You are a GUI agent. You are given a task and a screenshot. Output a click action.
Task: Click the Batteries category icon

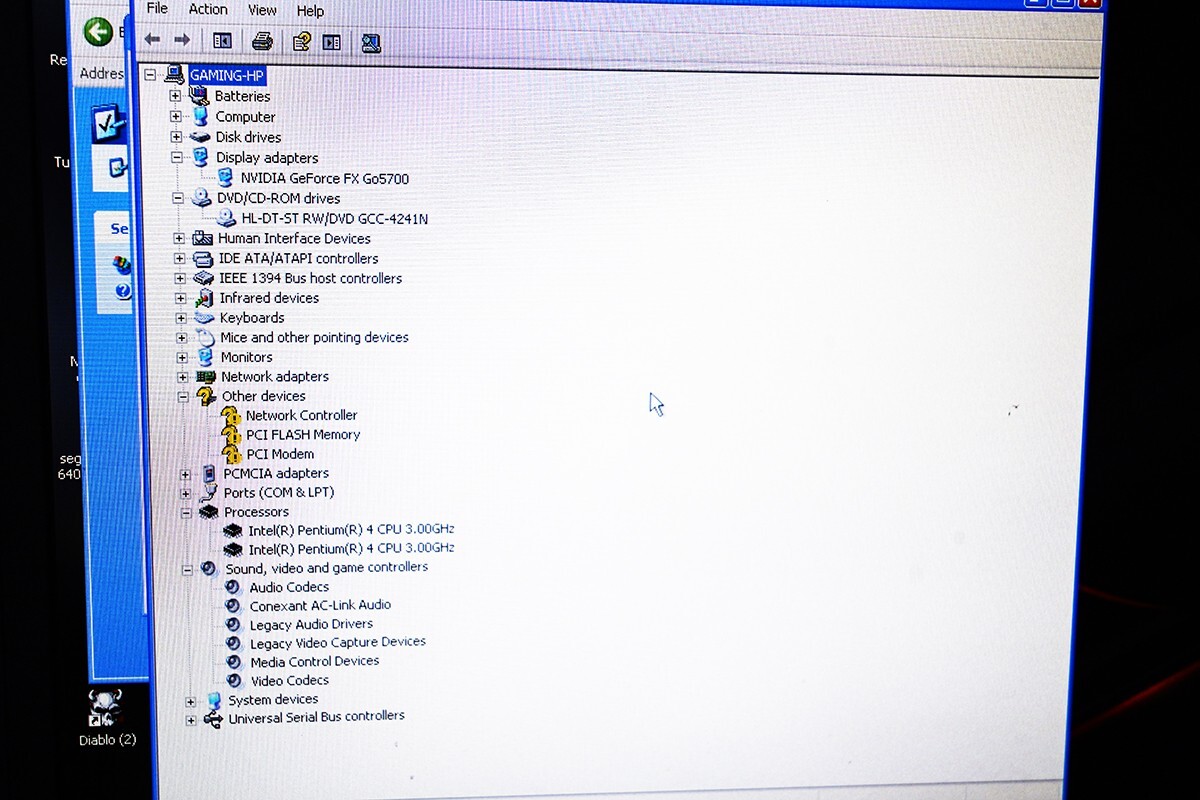coord(198,96)
